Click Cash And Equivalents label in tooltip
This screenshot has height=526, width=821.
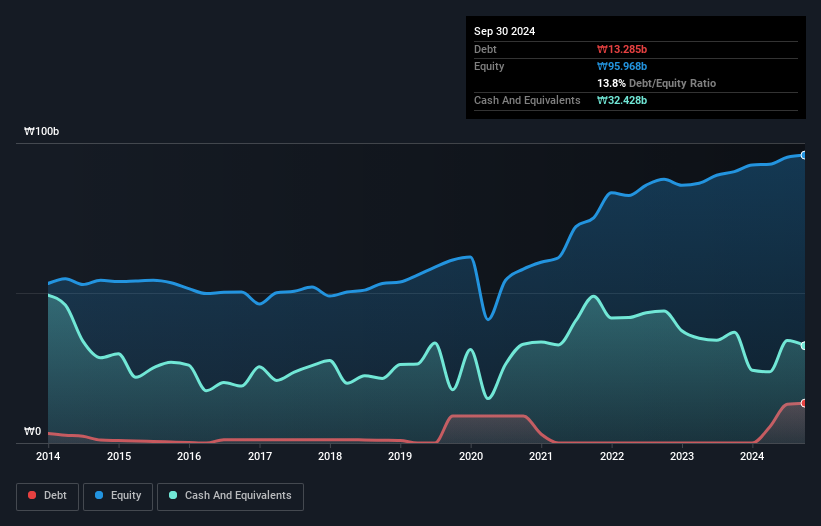pos(527,100)
